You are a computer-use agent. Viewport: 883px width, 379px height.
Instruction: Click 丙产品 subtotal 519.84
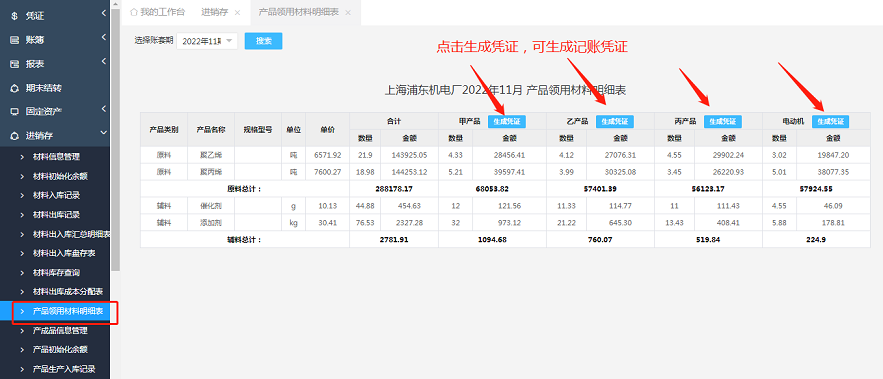pyautogui.click(x=708, y=239)
